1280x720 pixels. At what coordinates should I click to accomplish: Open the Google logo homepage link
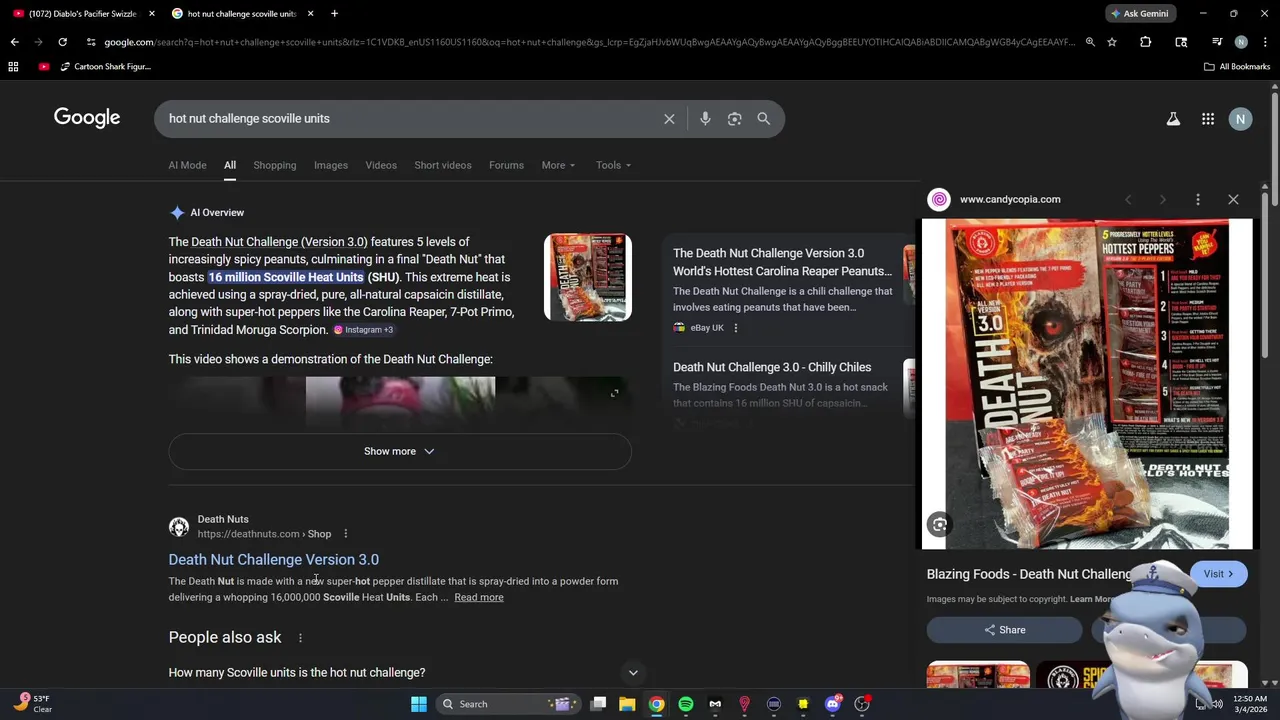[87, 118]
